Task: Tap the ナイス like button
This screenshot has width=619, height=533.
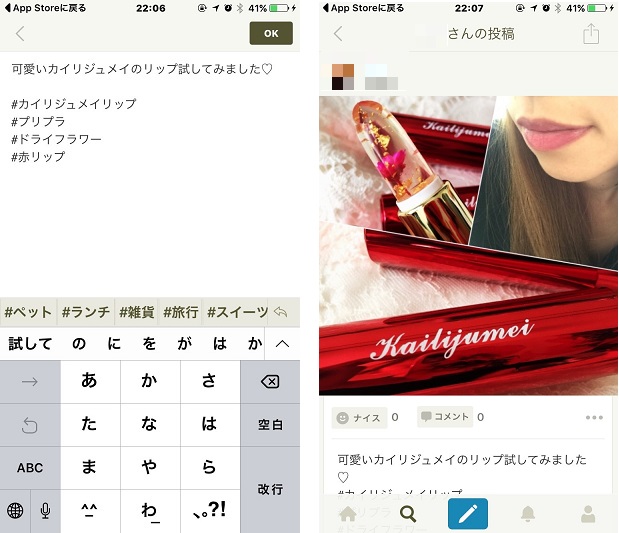Action: tap(358, 417)
